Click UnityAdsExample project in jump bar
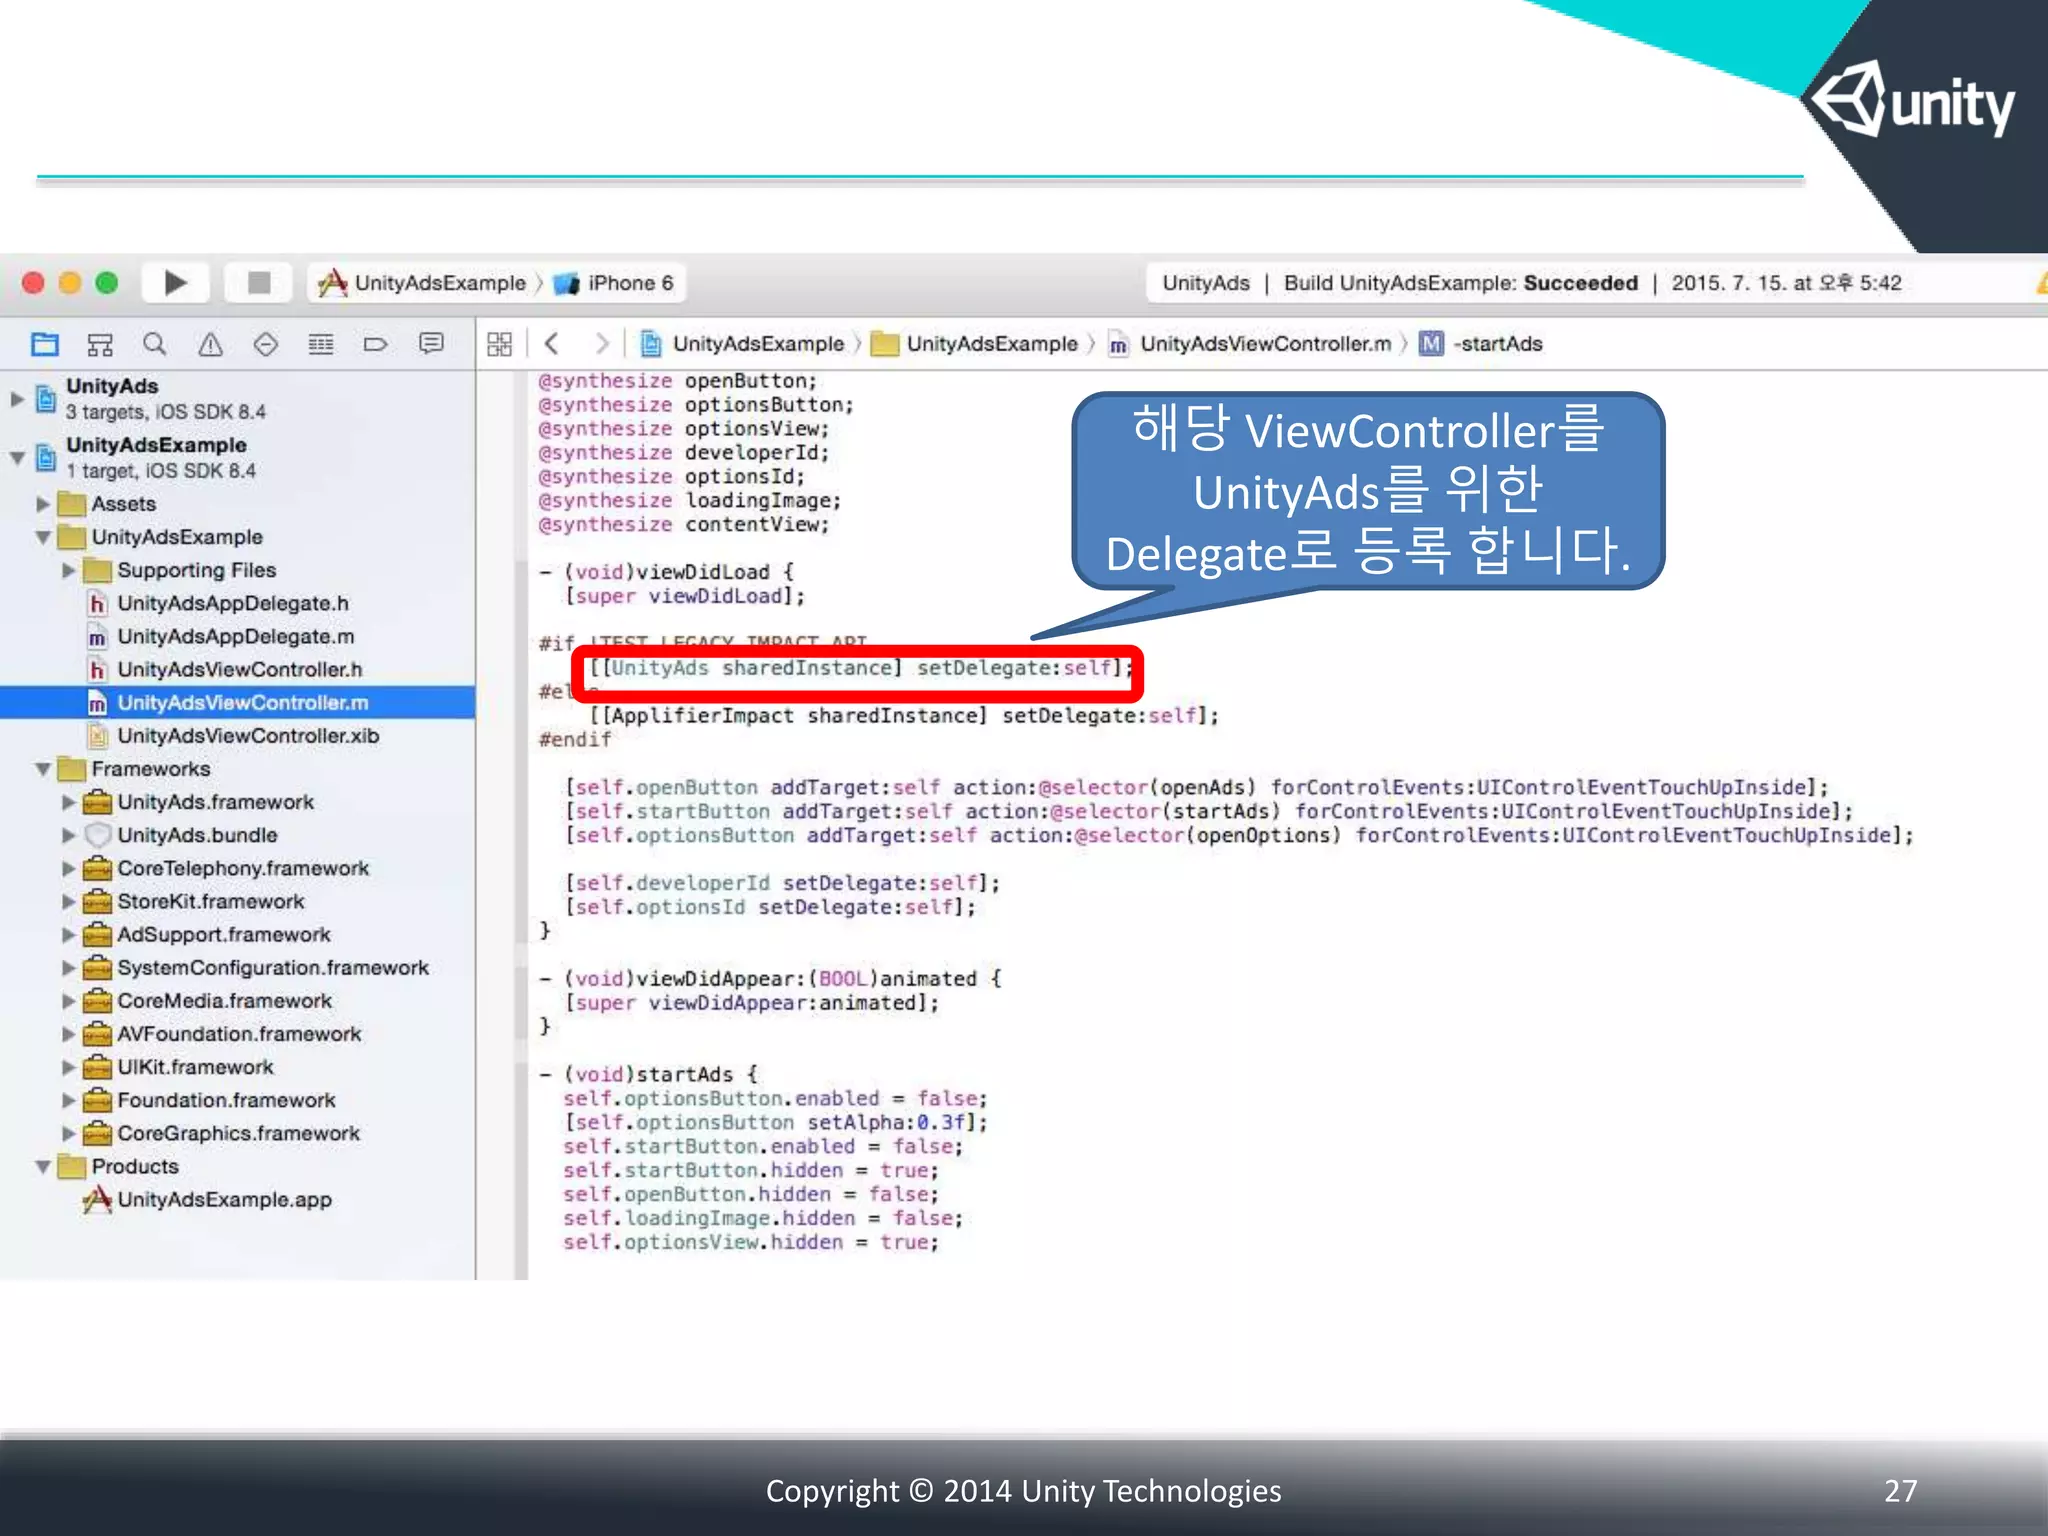 point(742,344)
